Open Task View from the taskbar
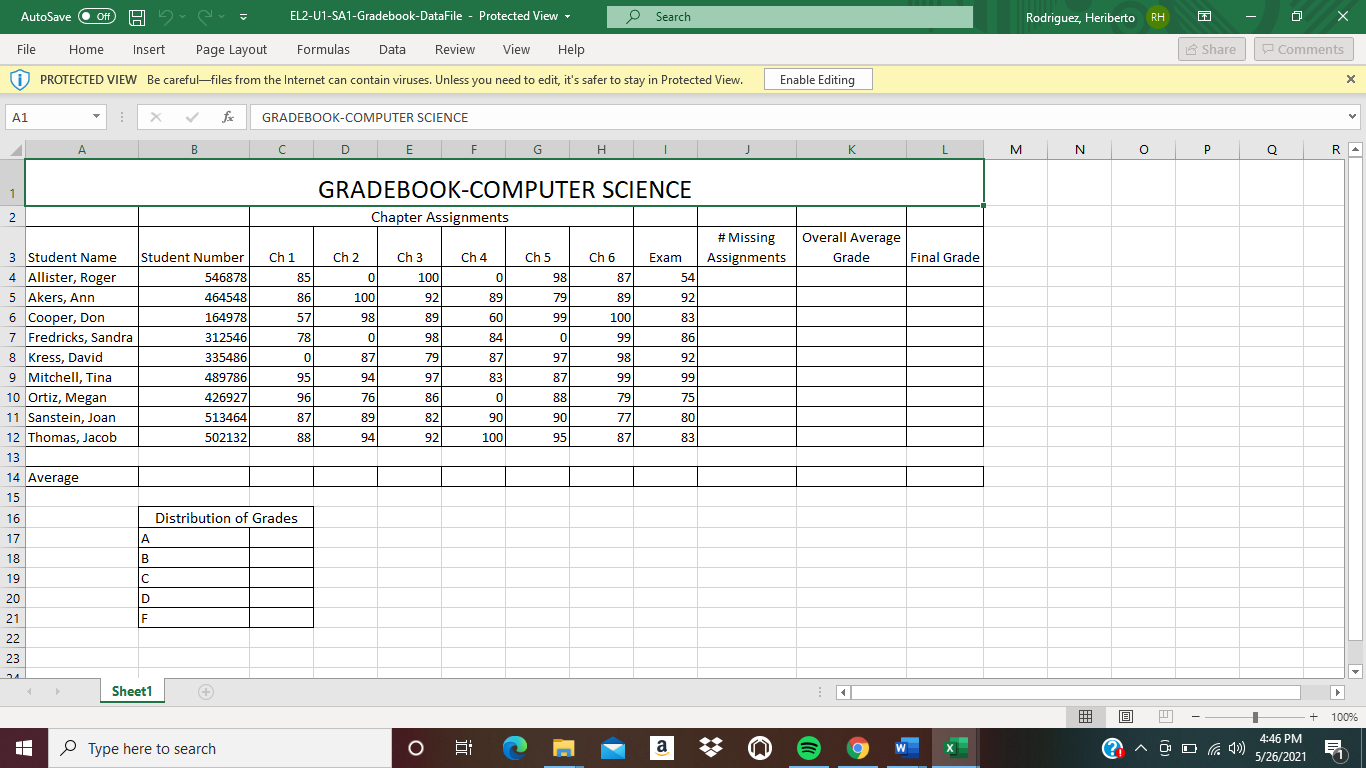This screenshot has height=768, width=1366. 464,748
